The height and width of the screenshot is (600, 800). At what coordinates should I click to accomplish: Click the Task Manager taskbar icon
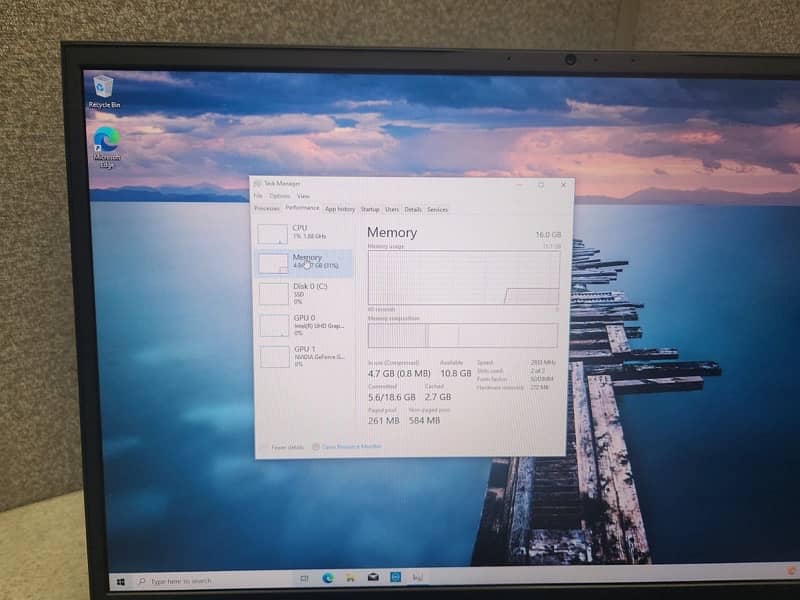pyautogui.click(x=418, y=578)
